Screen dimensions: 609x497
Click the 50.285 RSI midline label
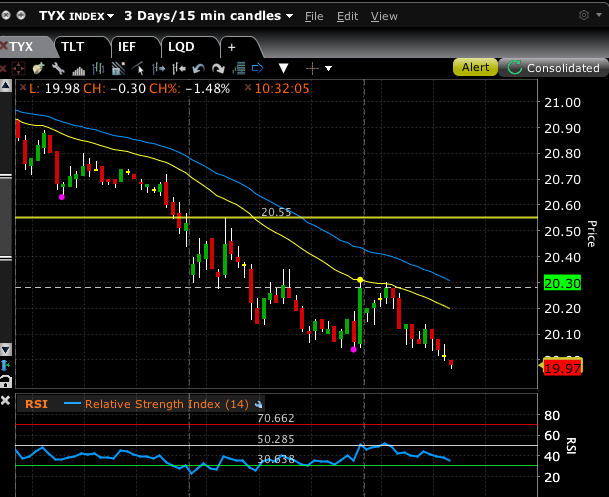276,439
